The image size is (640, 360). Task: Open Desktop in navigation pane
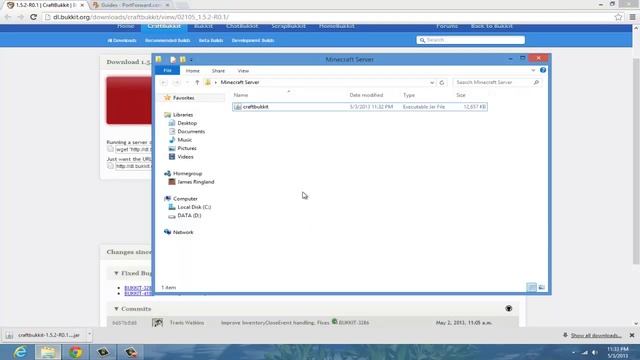pyautogui.click(x=187, y=123)
